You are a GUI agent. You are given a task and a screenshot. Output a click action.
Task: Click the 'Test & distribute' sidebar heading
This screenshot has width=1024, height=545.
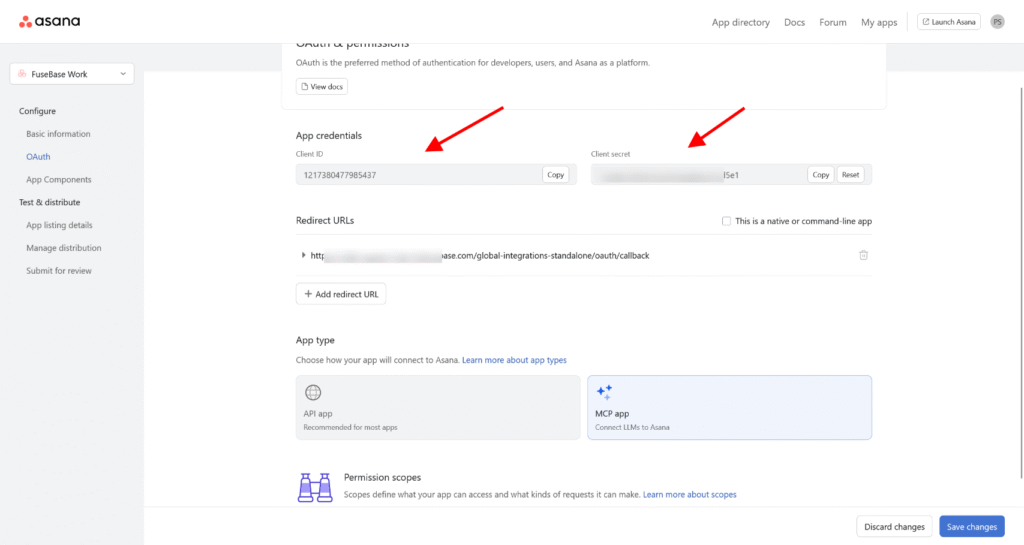(x=50, y=202)
